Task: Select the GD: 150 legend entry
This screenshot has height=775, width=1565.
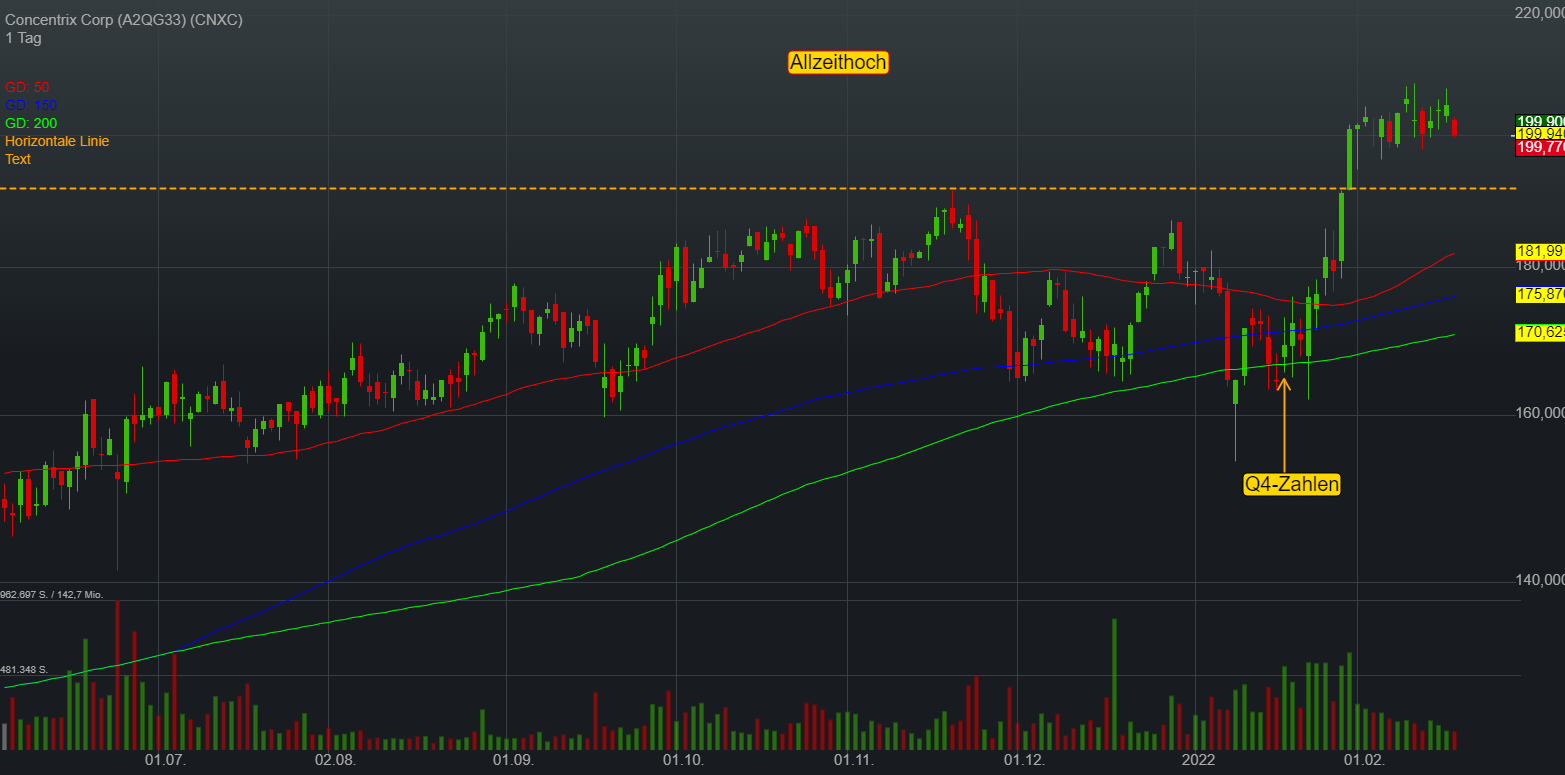Action: click(x=31, y=105)
